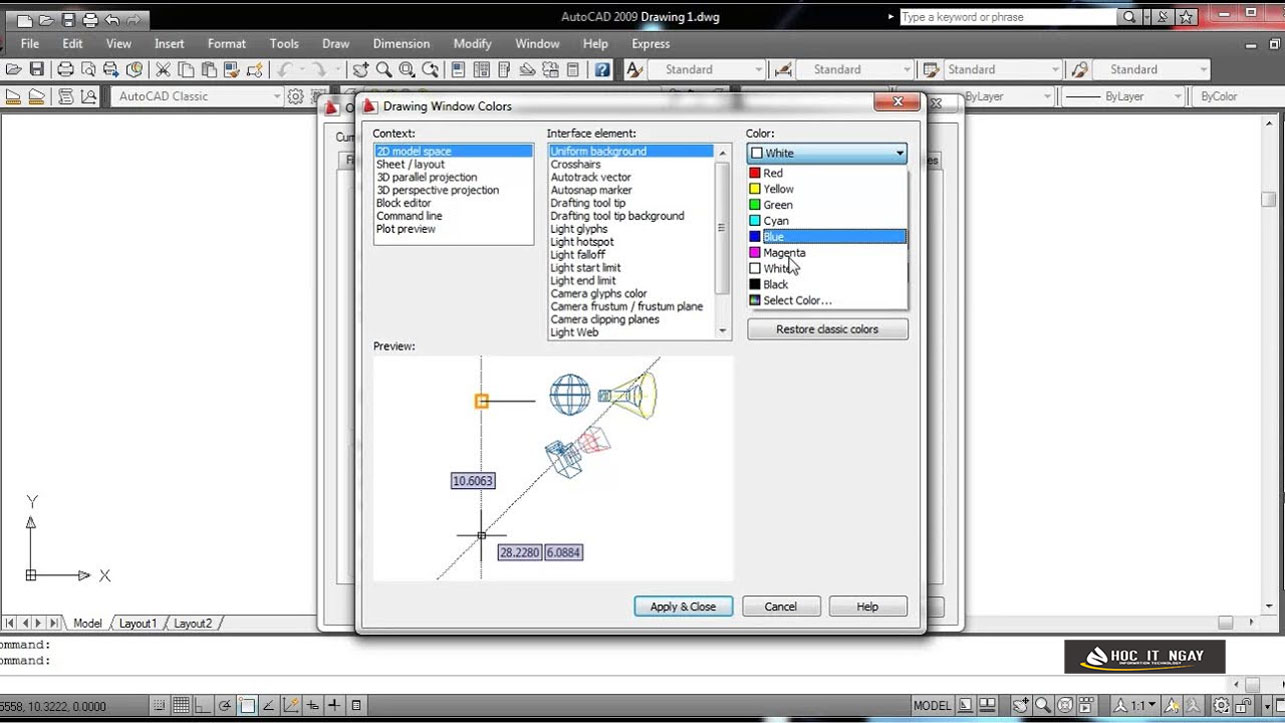Toggle the MODEL space button
The image size is (1285, 723).
pyautogui.click(x=932, y=705)
